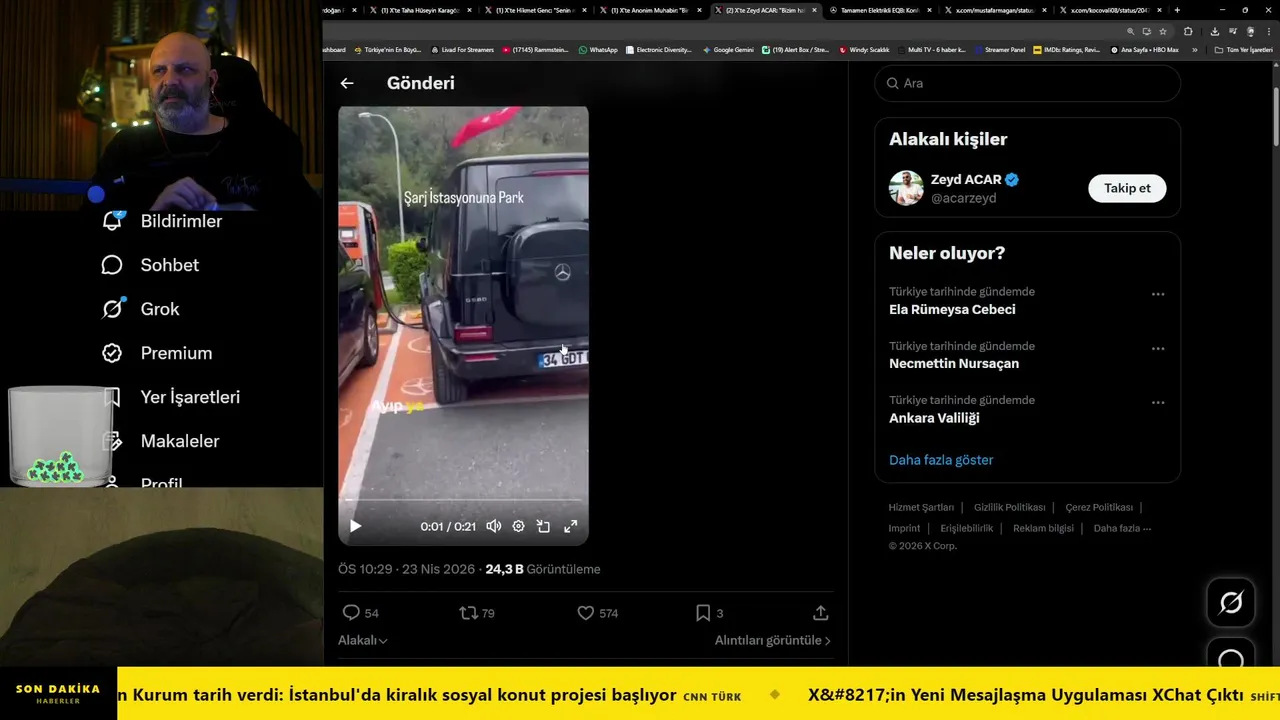Expand Daha fazla footer menu
The image size is (1280, 720).
pos(1122,528)
